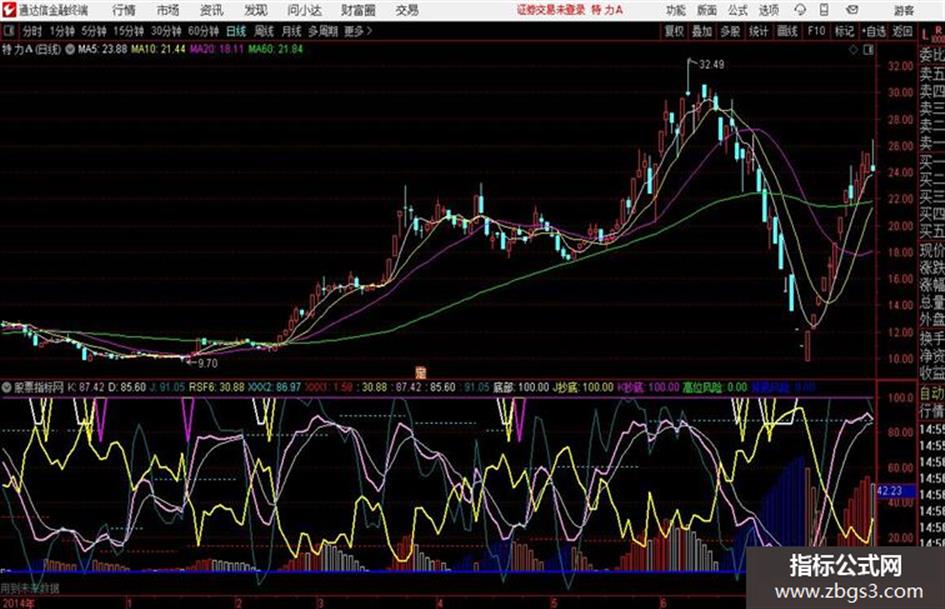Viewport: 945px width, 609px height.
Task: Open the 公式 (Formula) menu
Action: [737, 10]
